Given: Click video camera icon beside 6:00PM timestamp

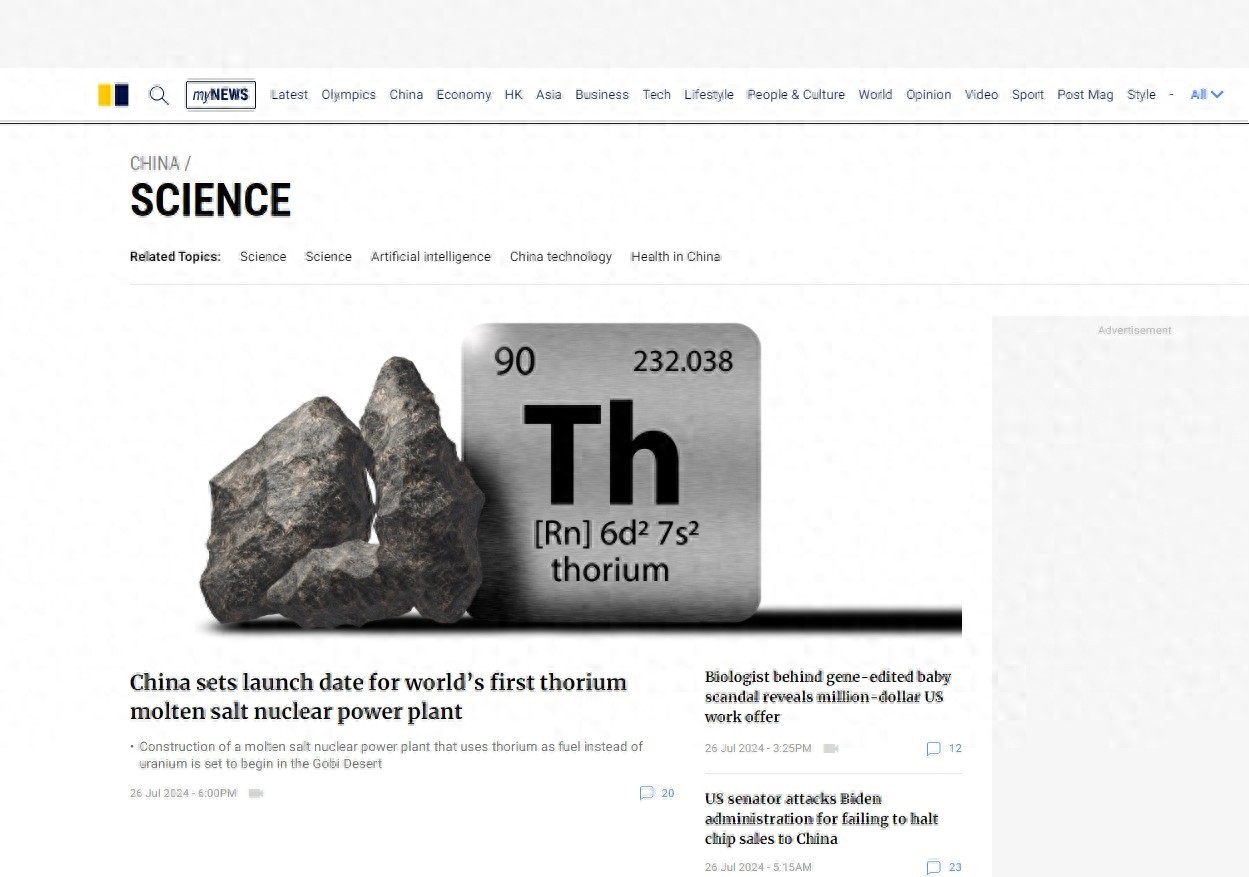Looking at the screenshot, I should pyautogui.click(x=256, y=793).
